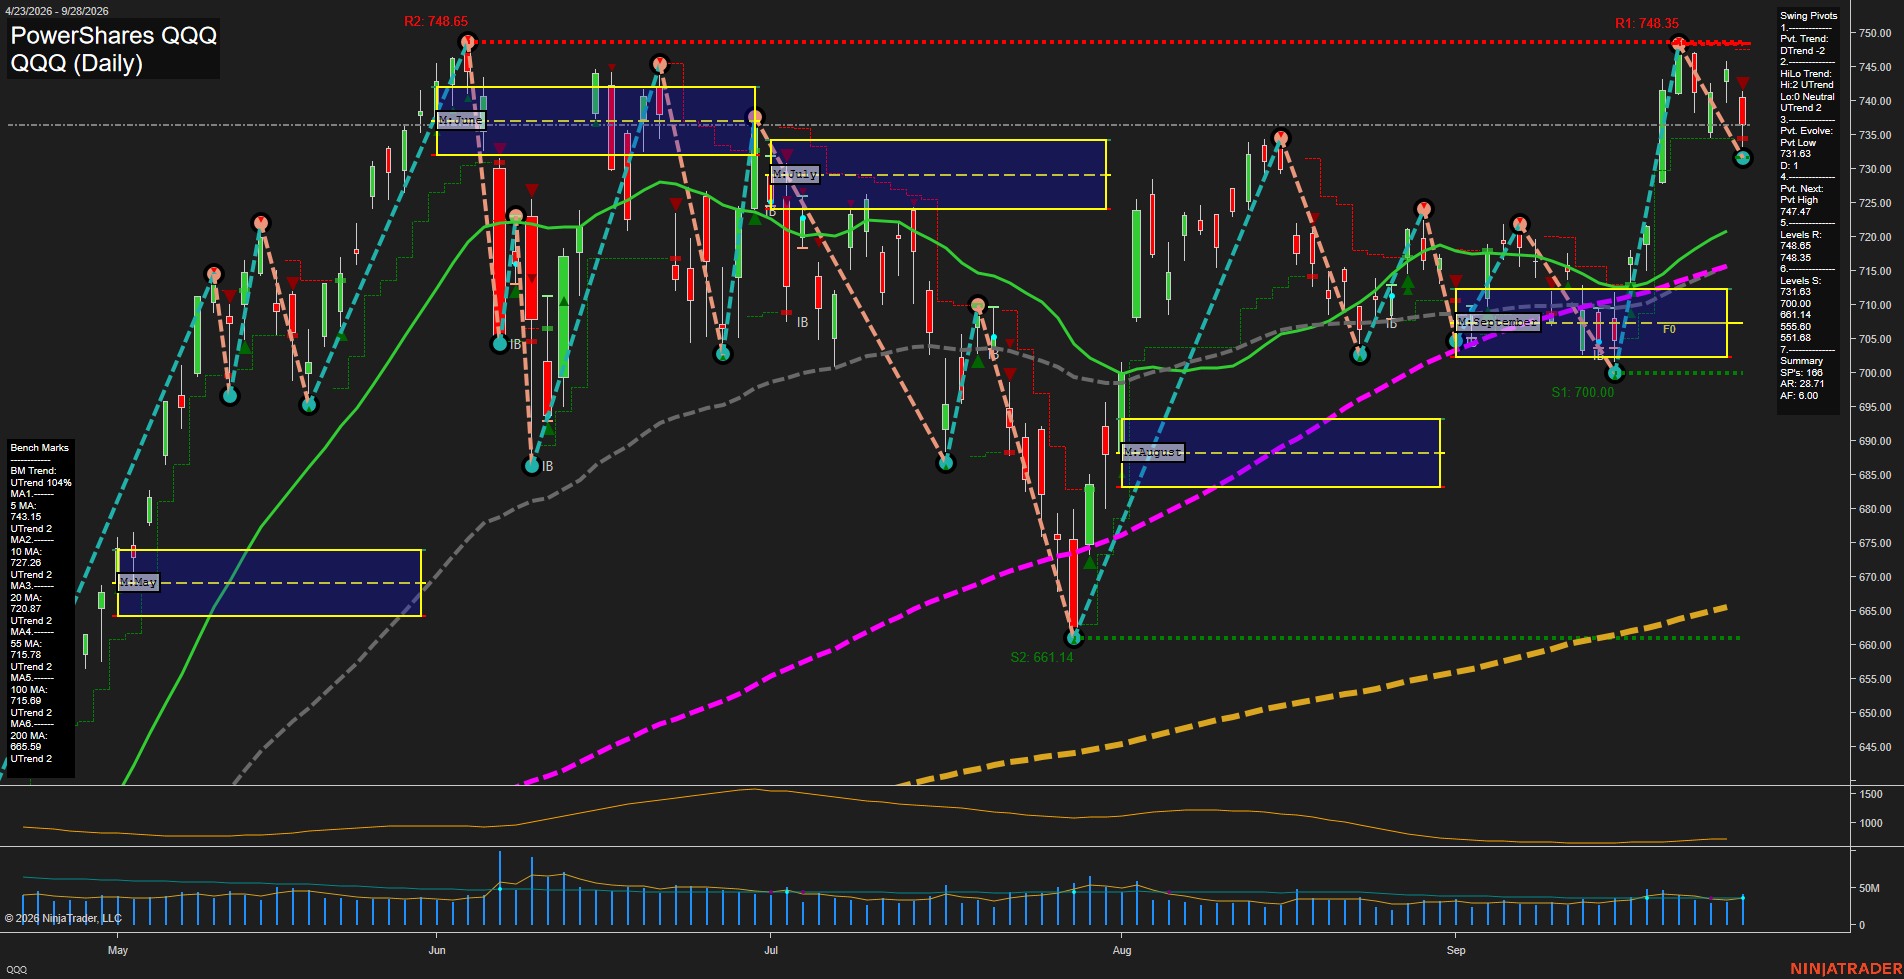
Task: Click the Jul label on time axis
Action: coord(771,950)
